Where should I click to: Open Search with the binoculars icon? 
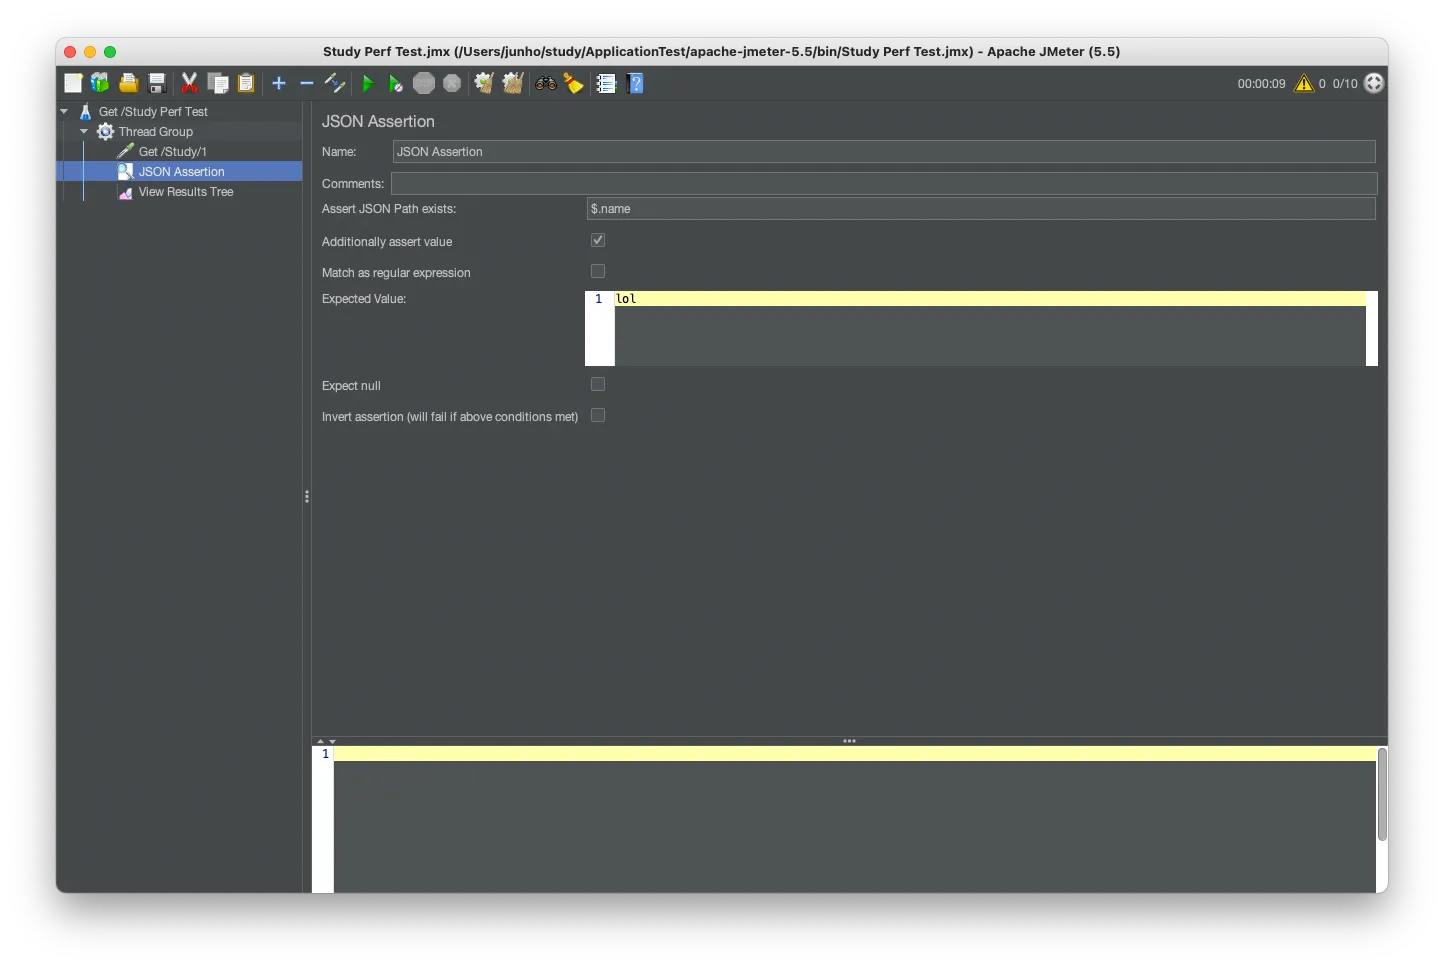(545, 84)
